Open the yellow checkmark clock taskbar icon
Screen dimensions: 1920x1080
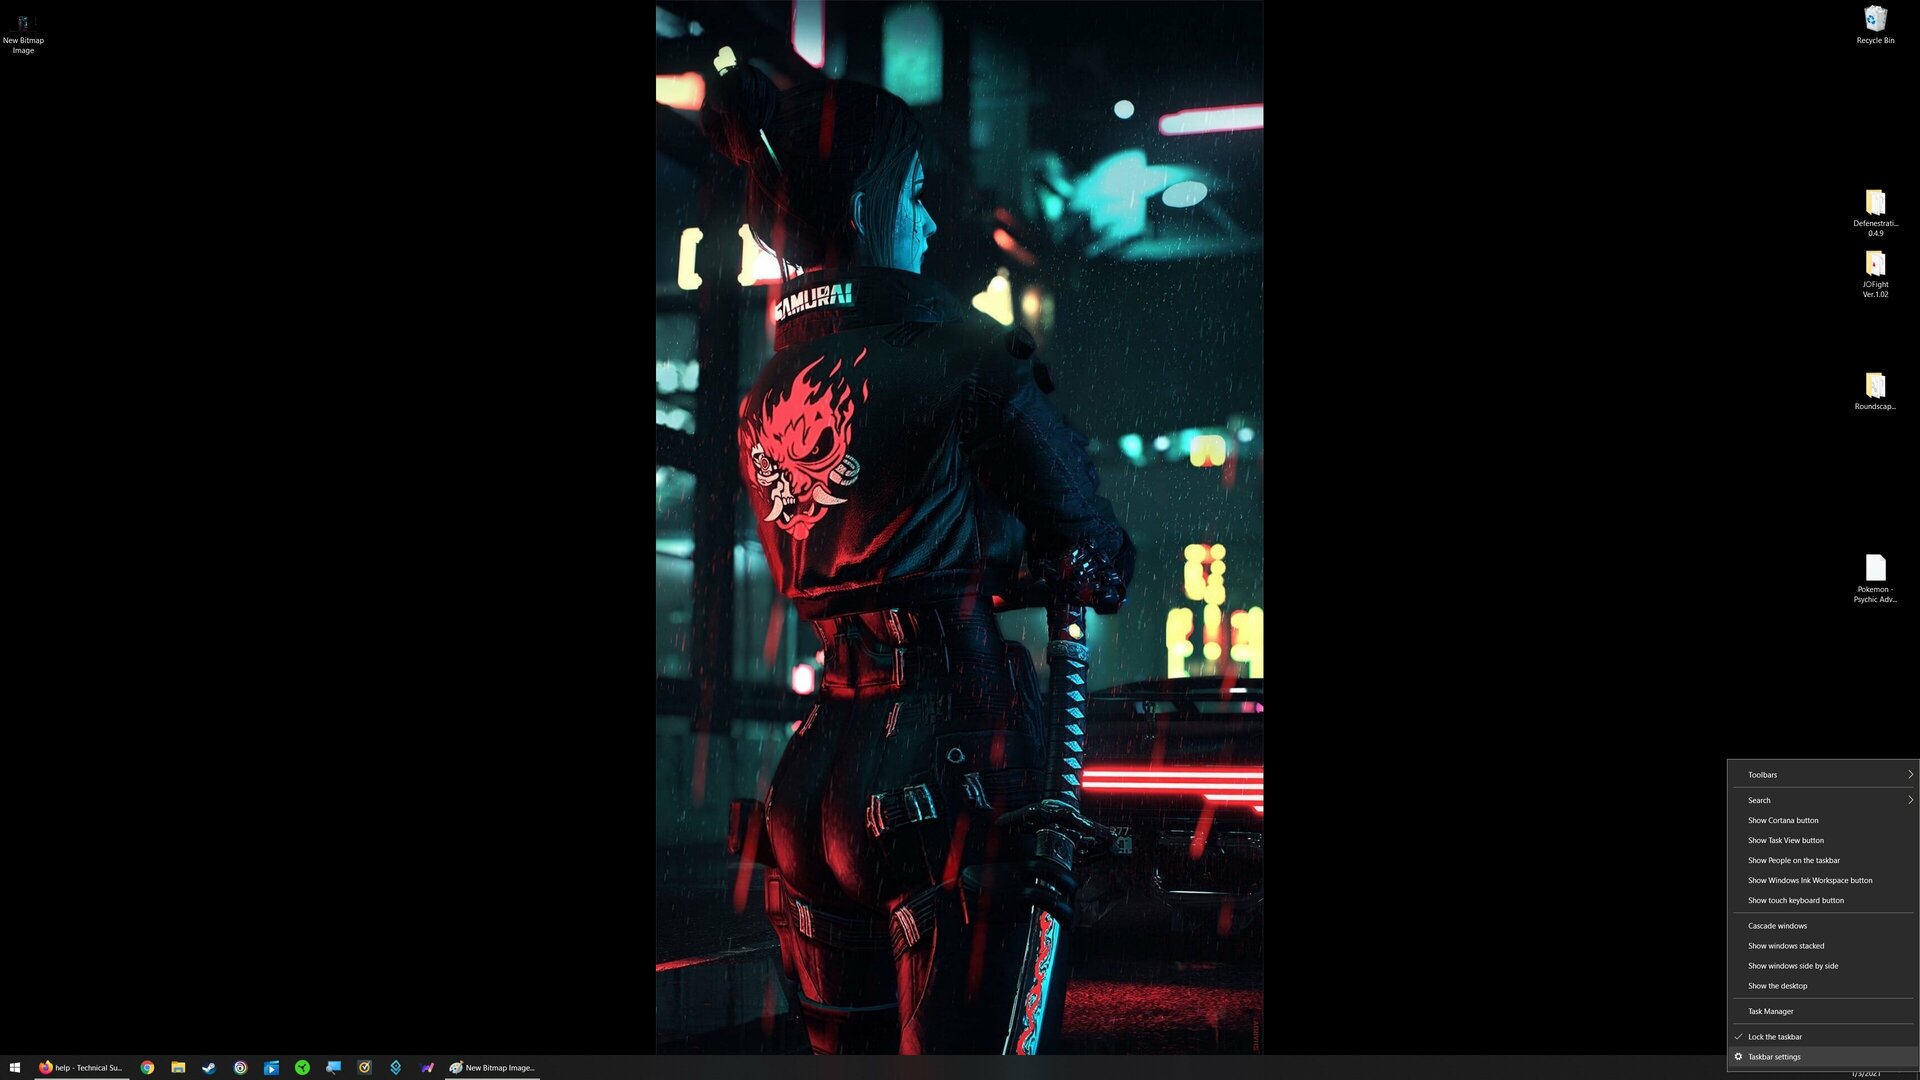pyautogui.click(x=364, y=1067)
